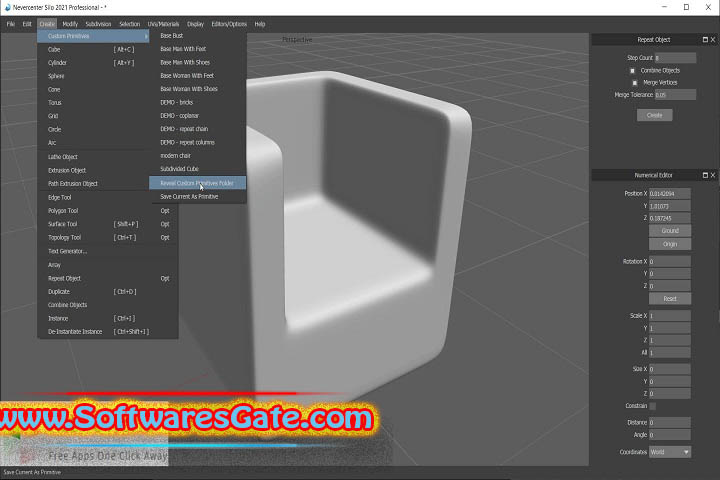The image size is (720, 480).
Task: Open the UVs/Materials menu
Action: 163,24
